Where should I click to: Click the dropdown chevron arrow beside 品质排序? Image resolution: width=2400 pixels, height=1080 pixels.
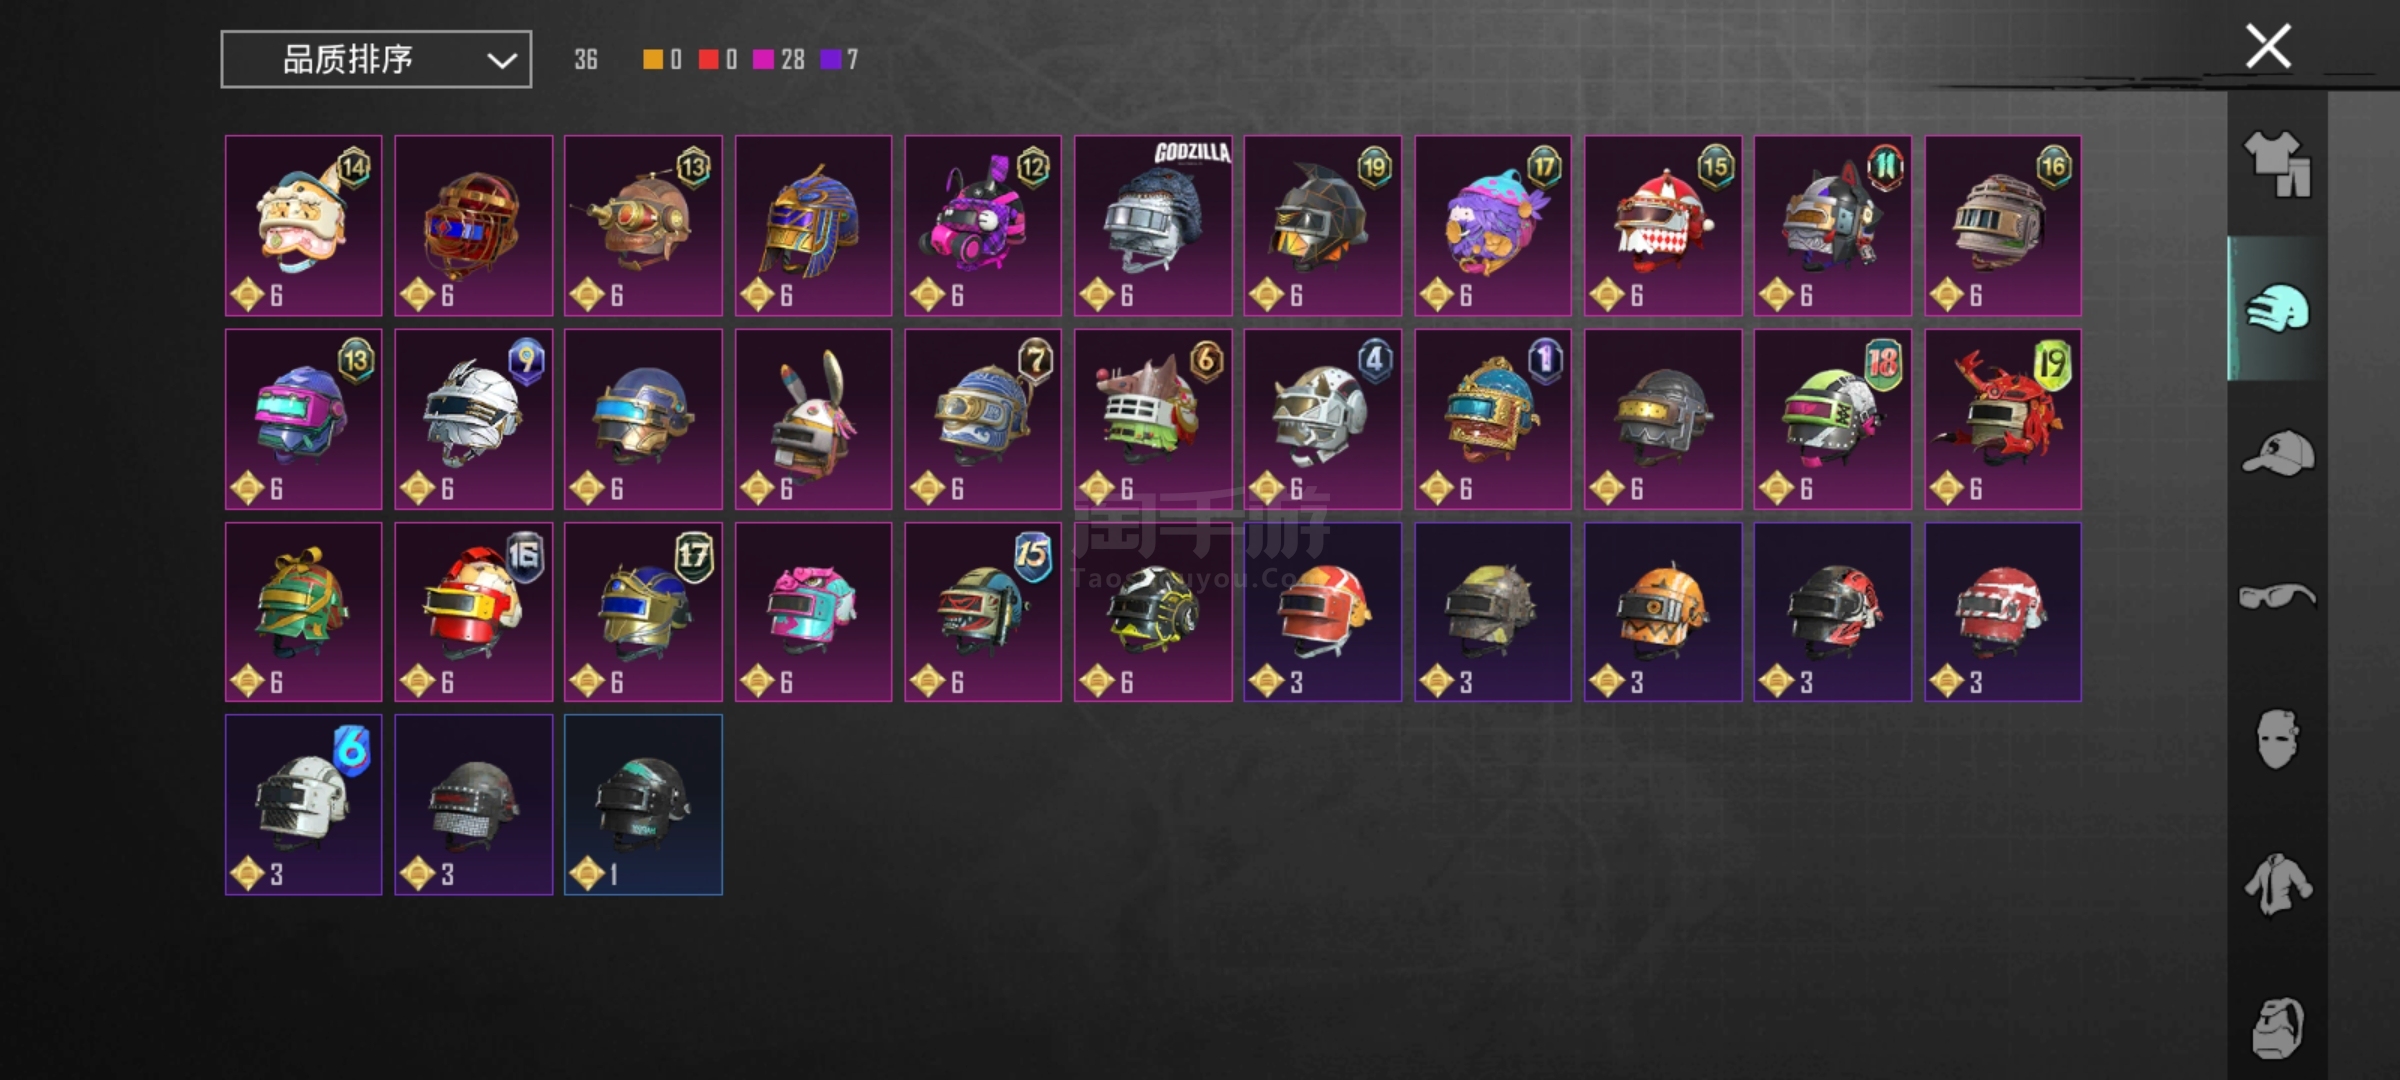point(501,61)
